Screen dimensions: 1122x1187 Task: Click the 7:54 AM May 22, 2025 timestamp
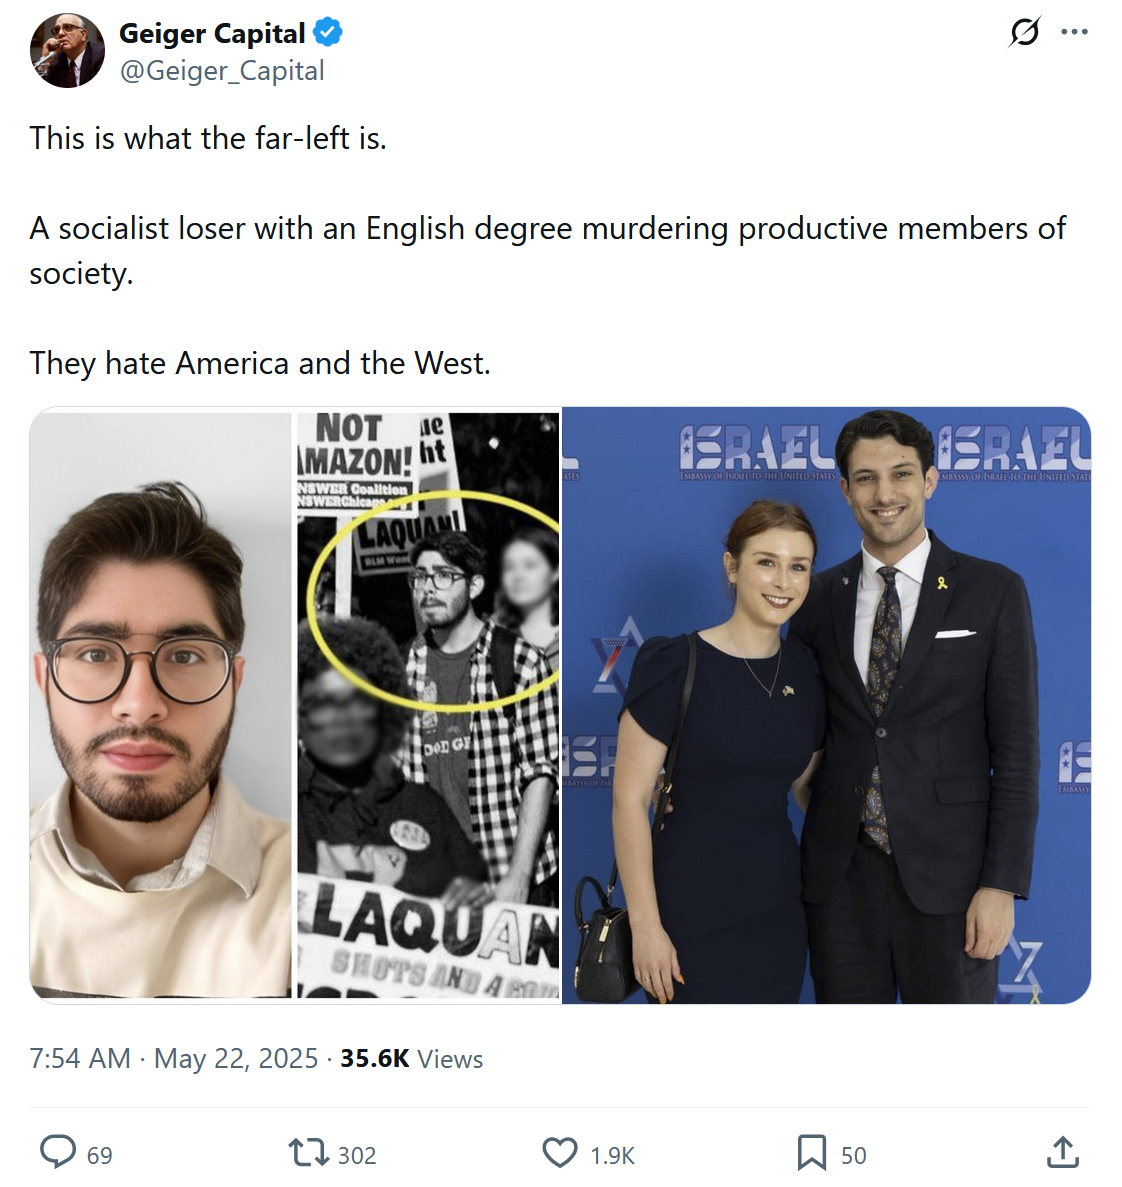click(x=174, y=1058)
